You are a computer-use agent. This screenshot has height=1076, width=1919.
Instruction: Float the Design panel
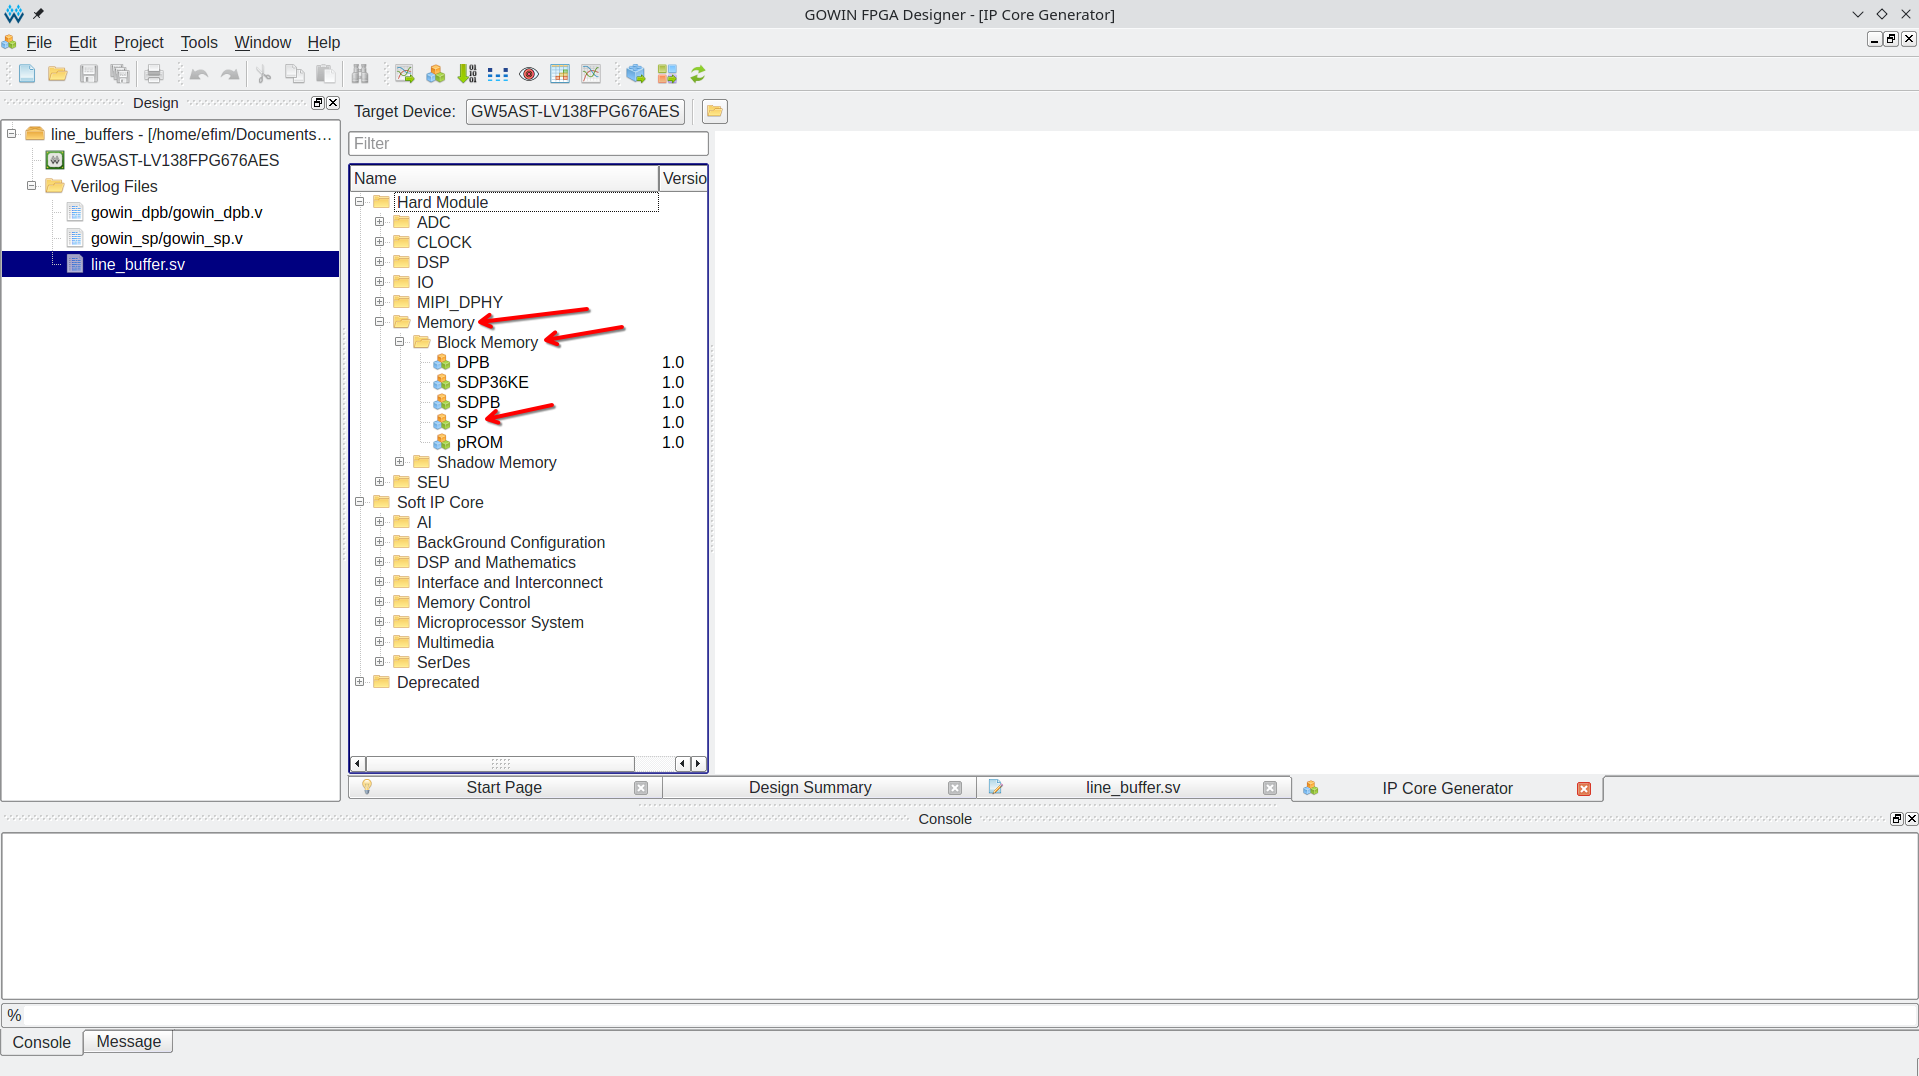(x=318, y=103)
